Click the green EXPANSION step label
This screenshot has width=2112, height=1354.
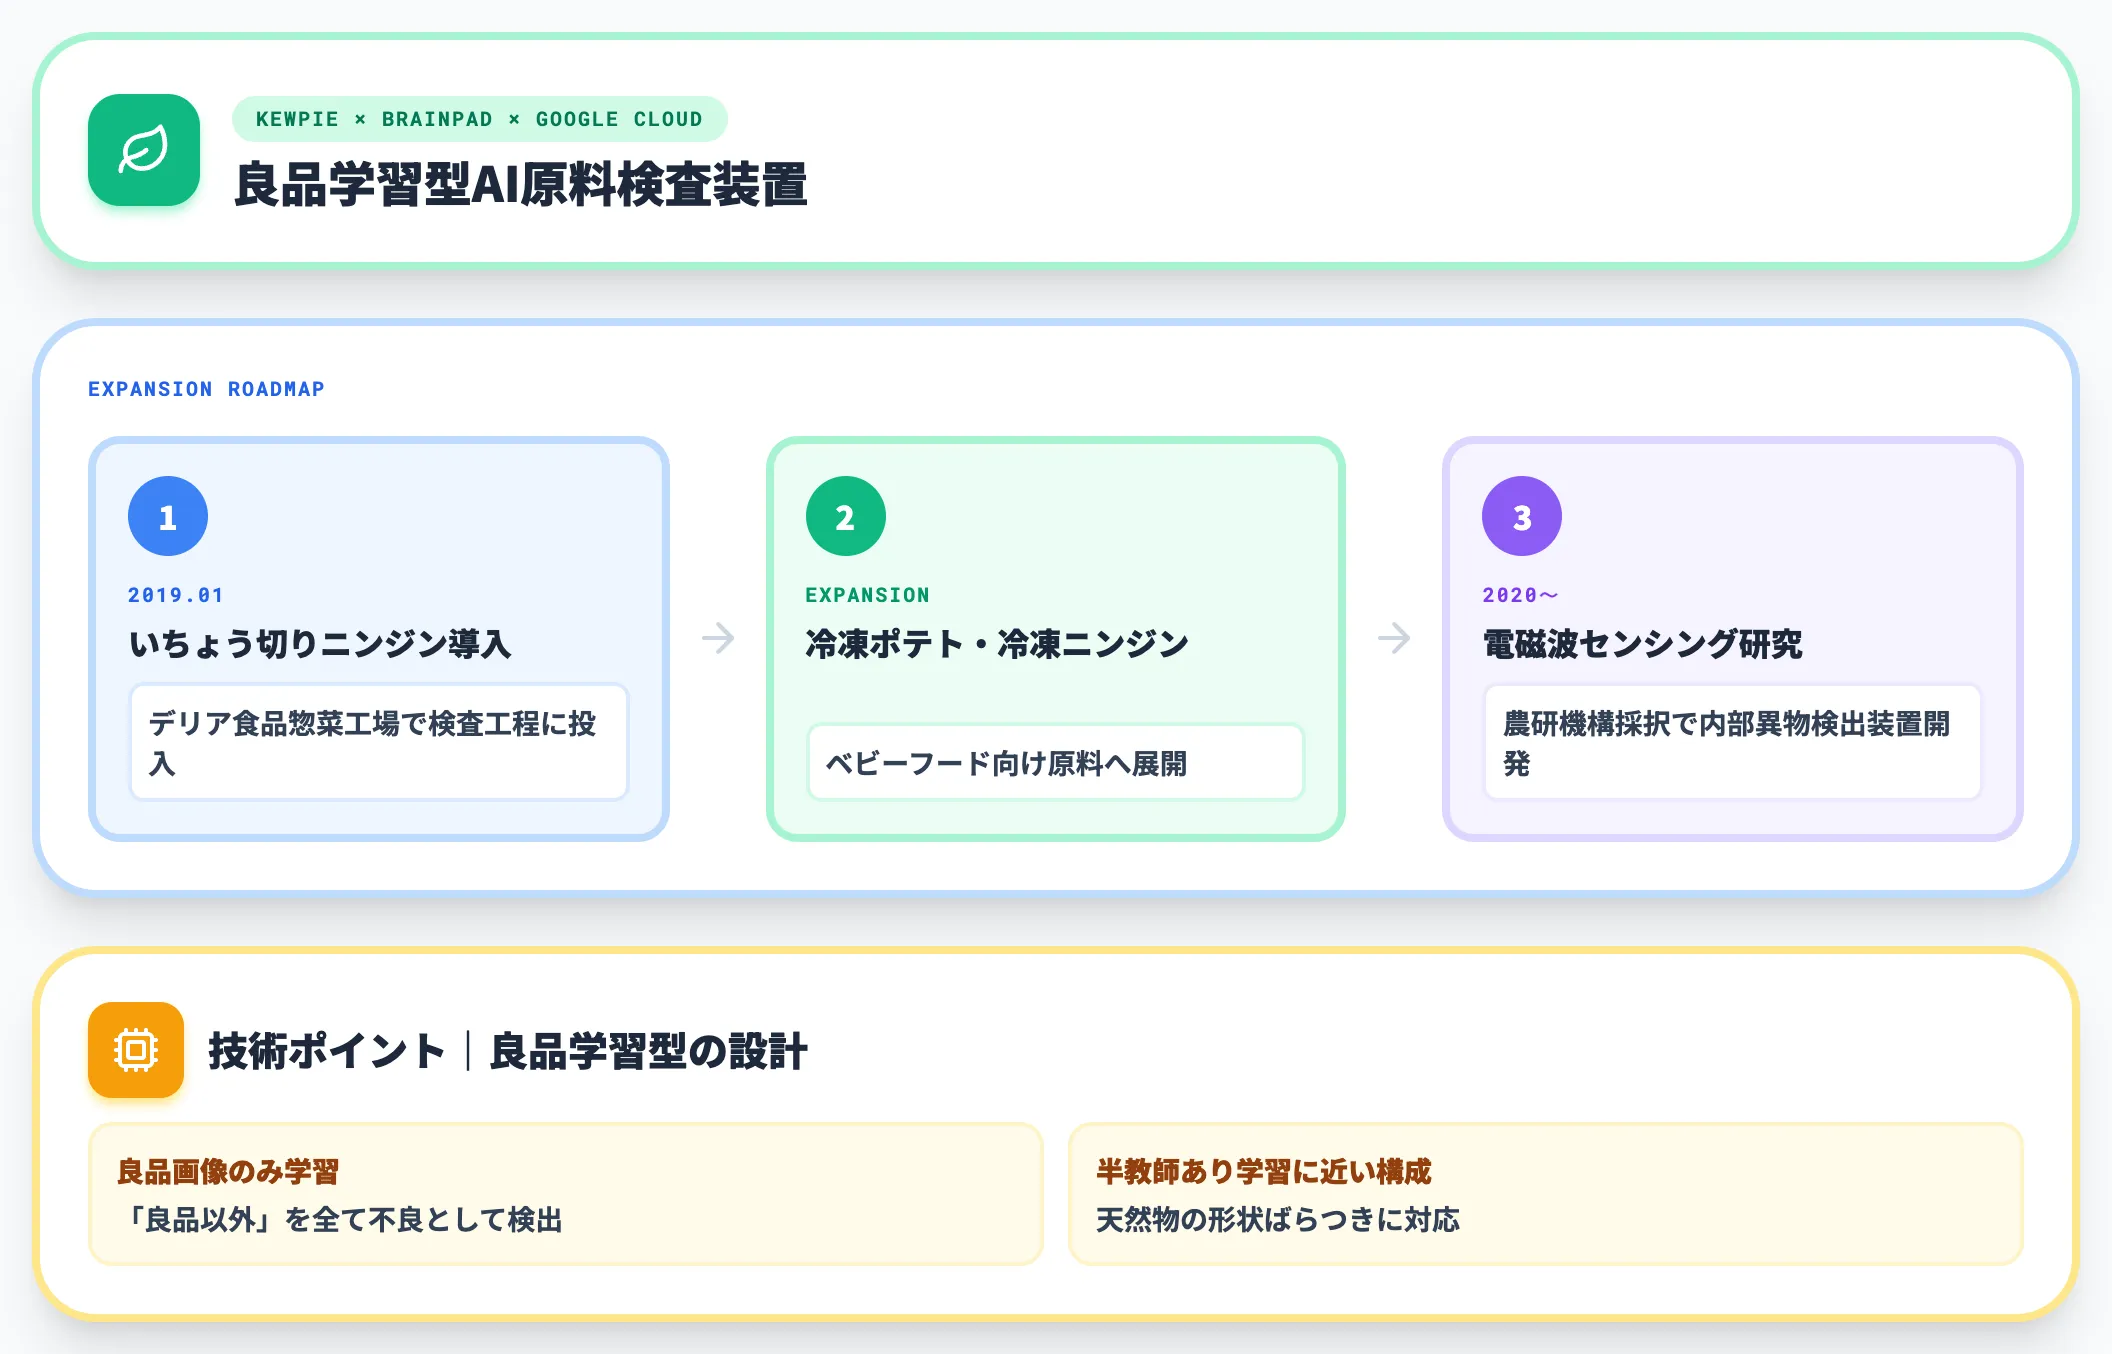coord(867,595)
